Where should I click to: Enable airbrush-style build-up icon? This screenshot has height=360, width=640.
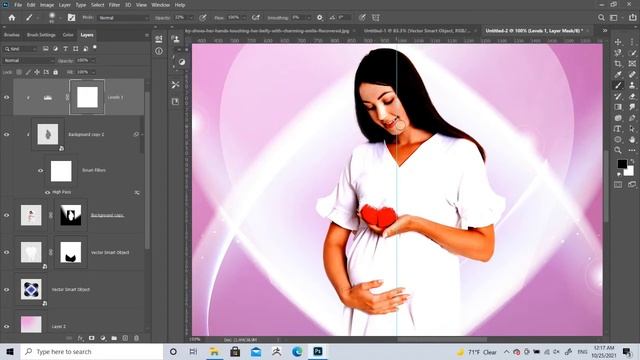[x=256, y=18]
